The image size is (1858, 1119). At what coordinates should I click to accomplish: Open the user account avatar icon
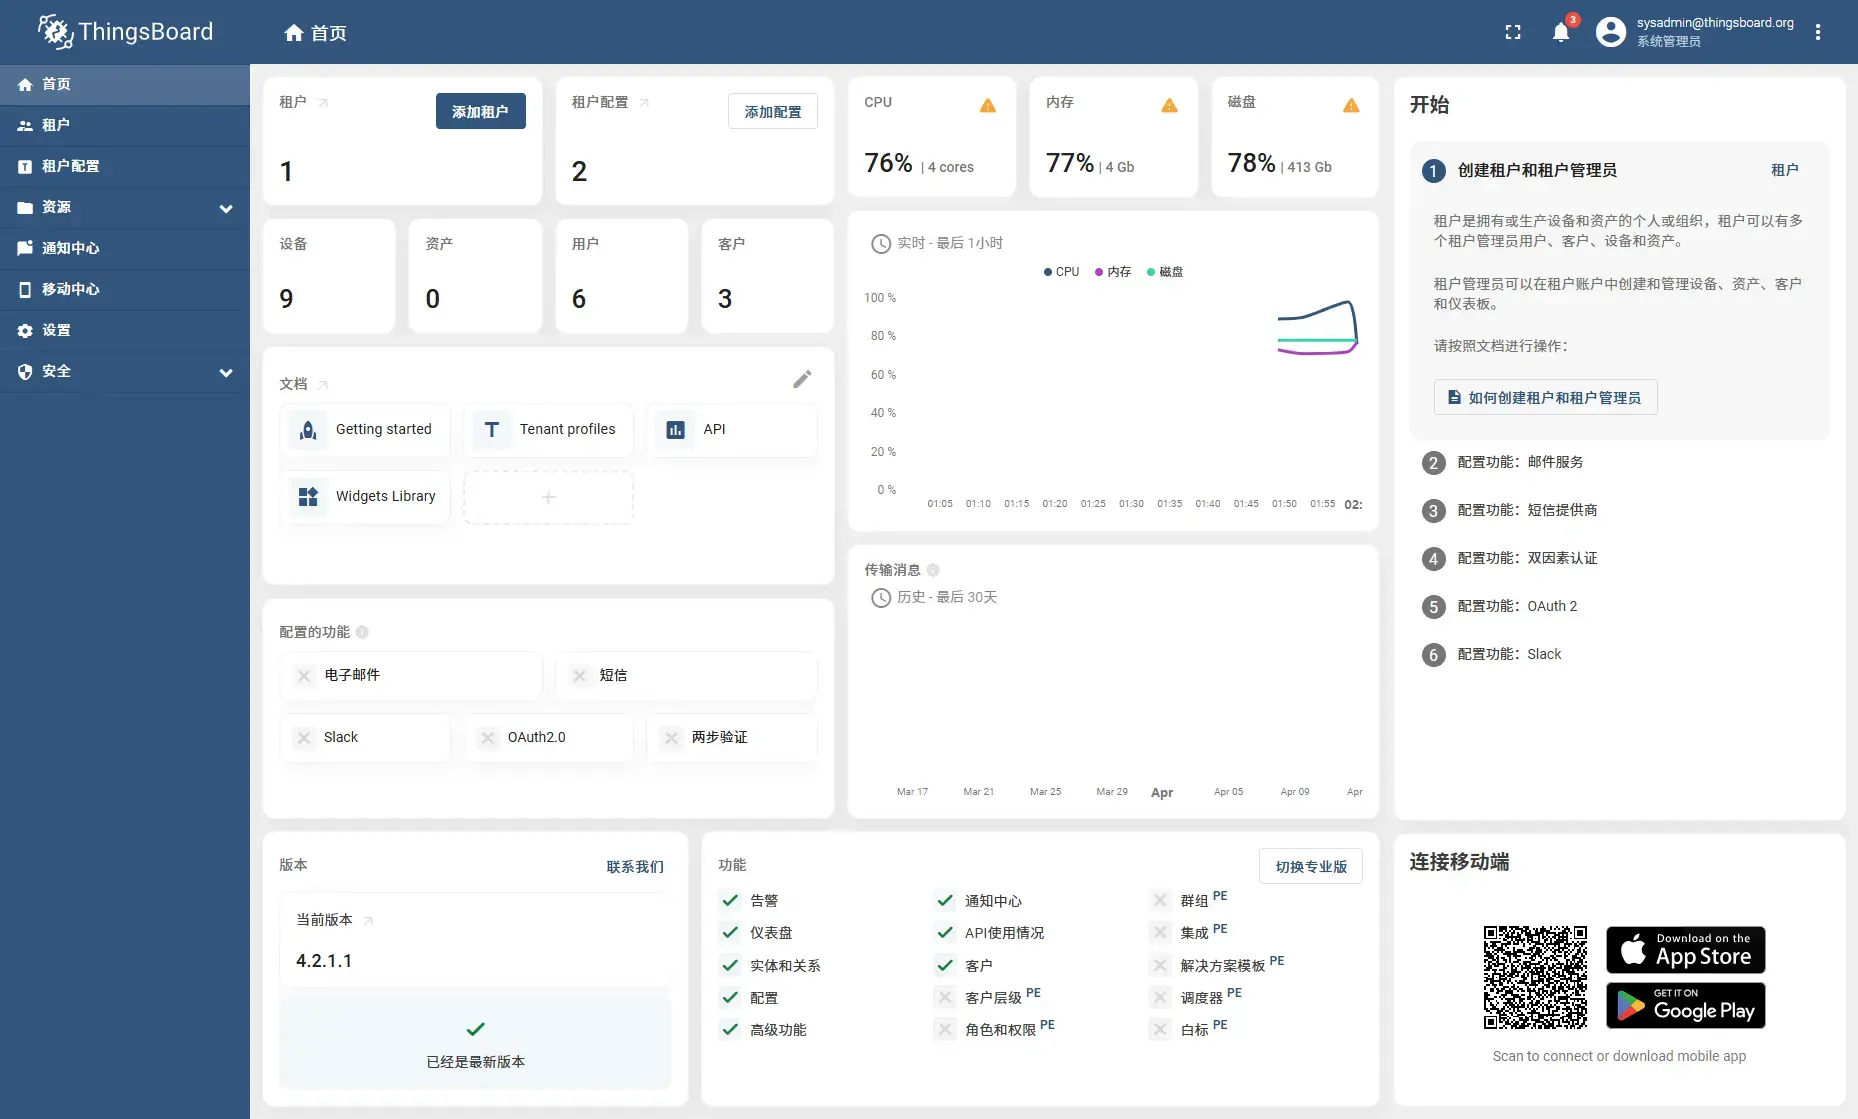click(x=1610, y=32)
